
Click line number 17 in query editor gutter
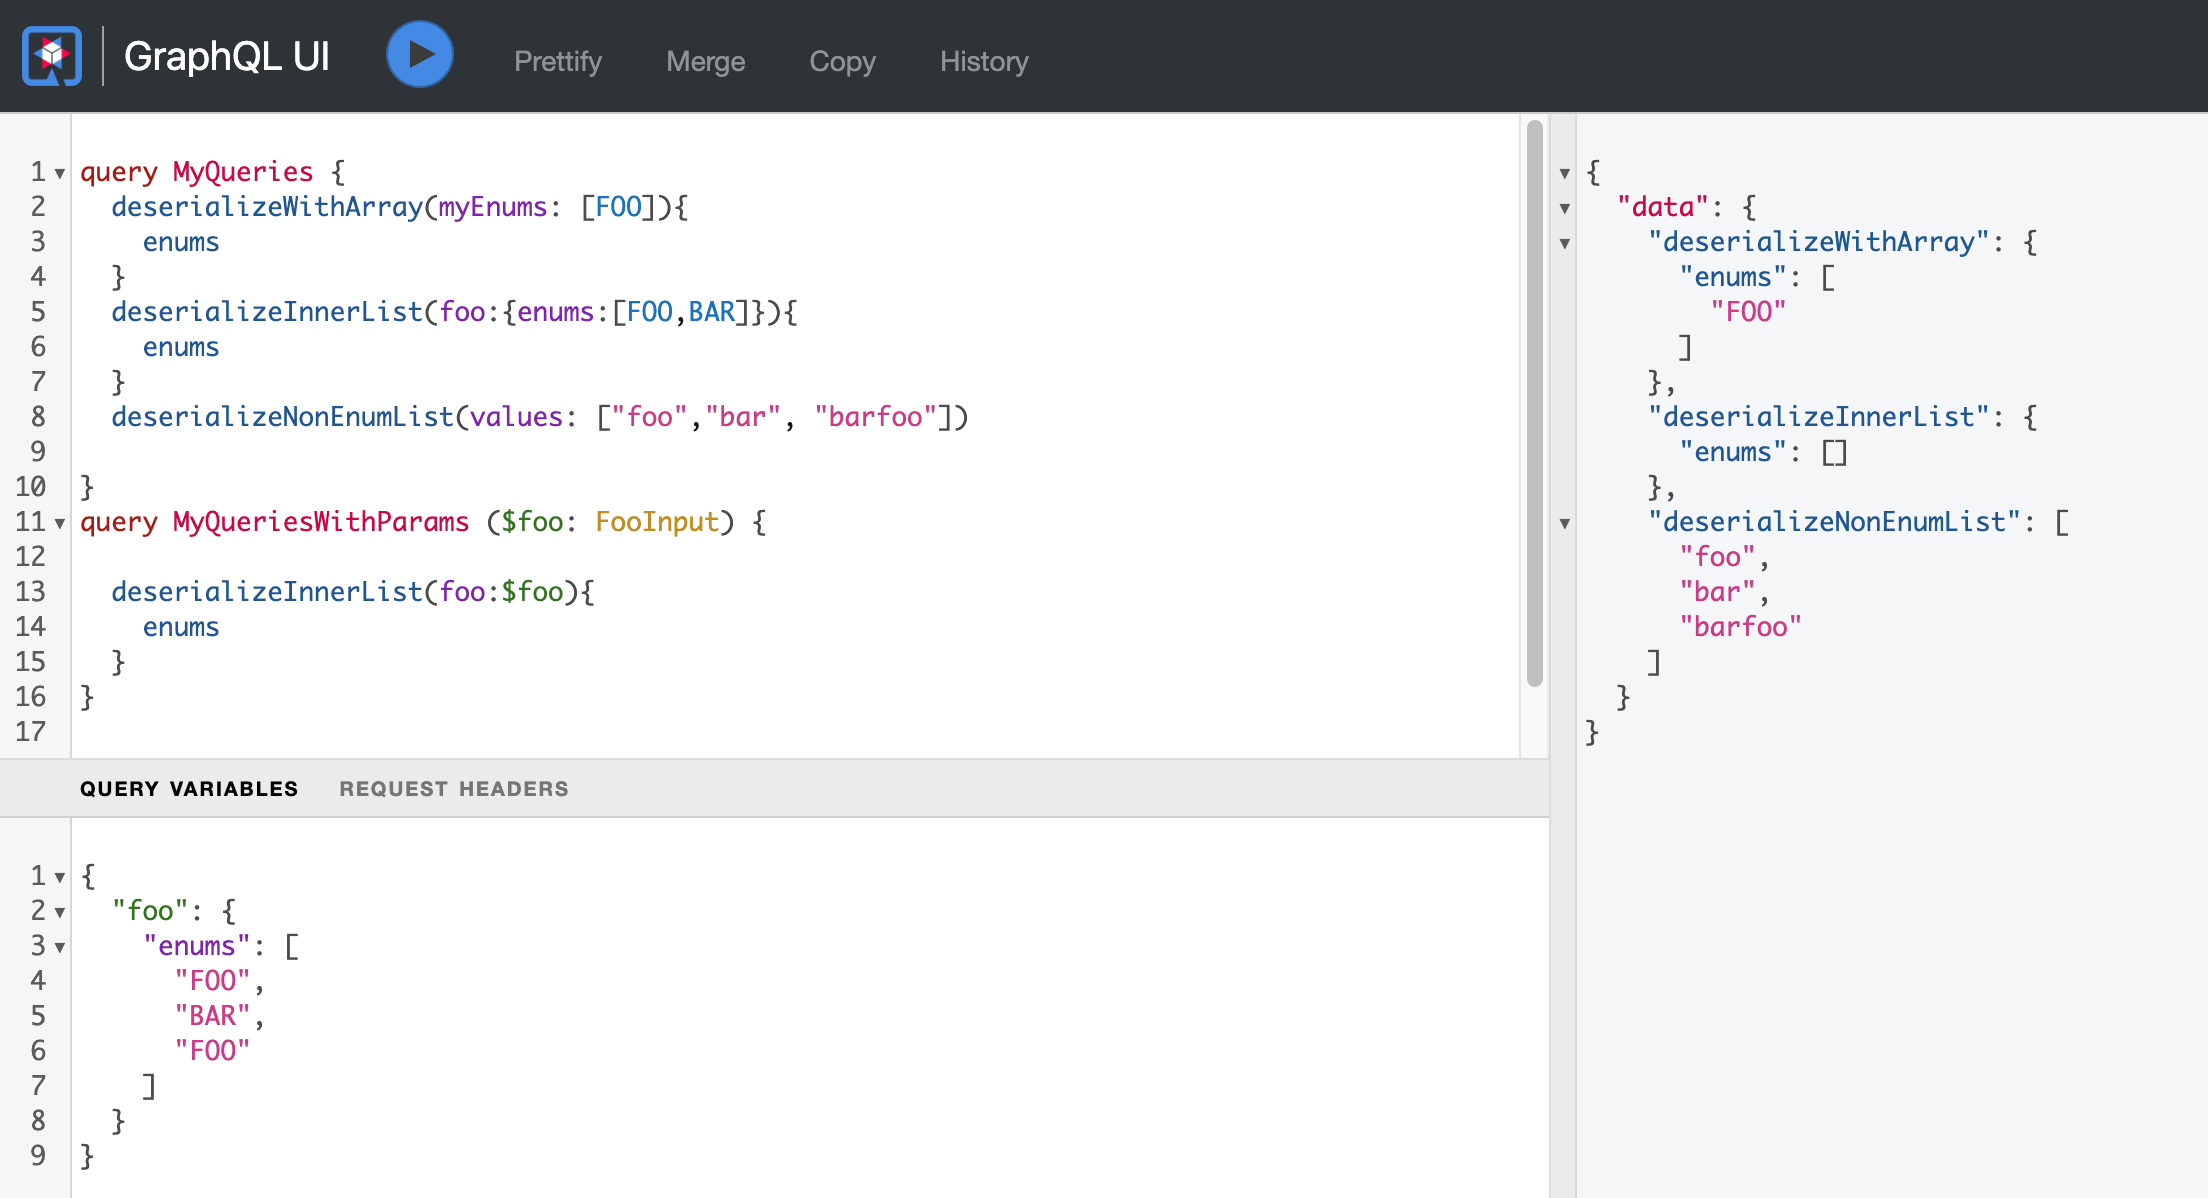coord(31,732)
